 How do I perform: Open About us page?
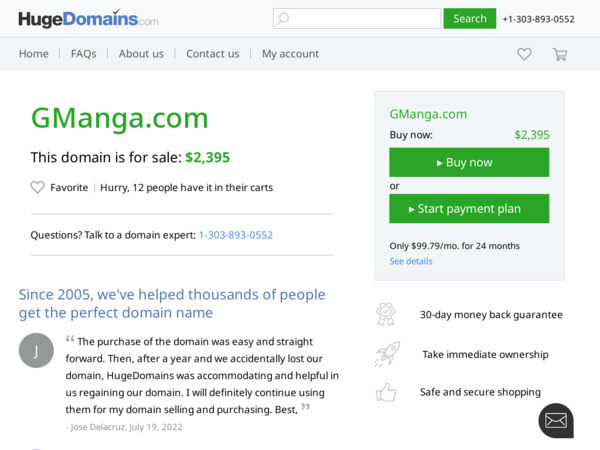[x=141, y=54]
